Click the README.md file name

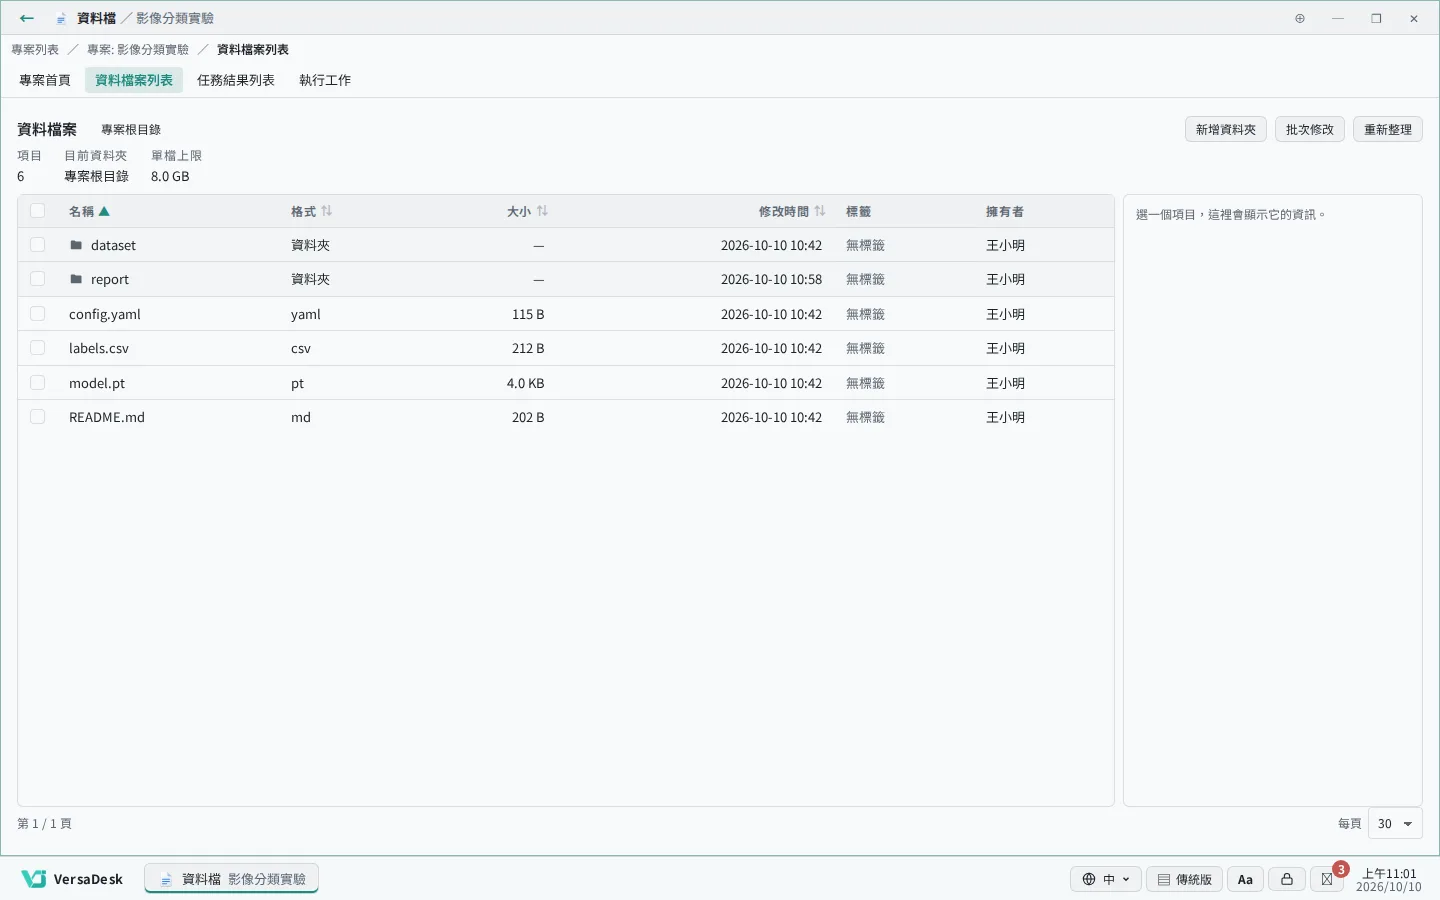(x=107, y=417)
